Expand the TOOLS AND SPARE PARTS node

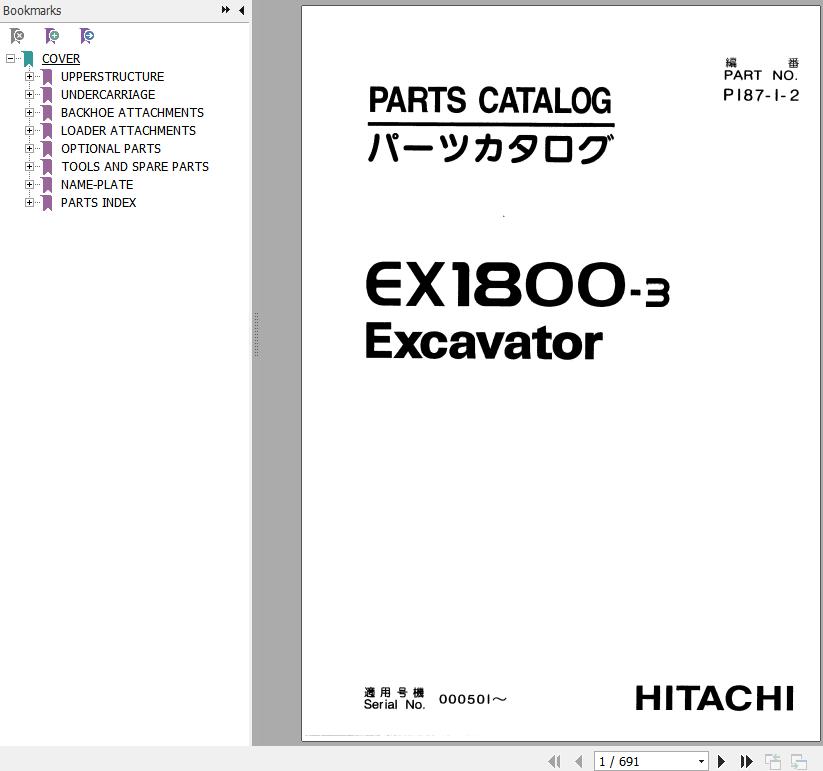tap(29, 166)
